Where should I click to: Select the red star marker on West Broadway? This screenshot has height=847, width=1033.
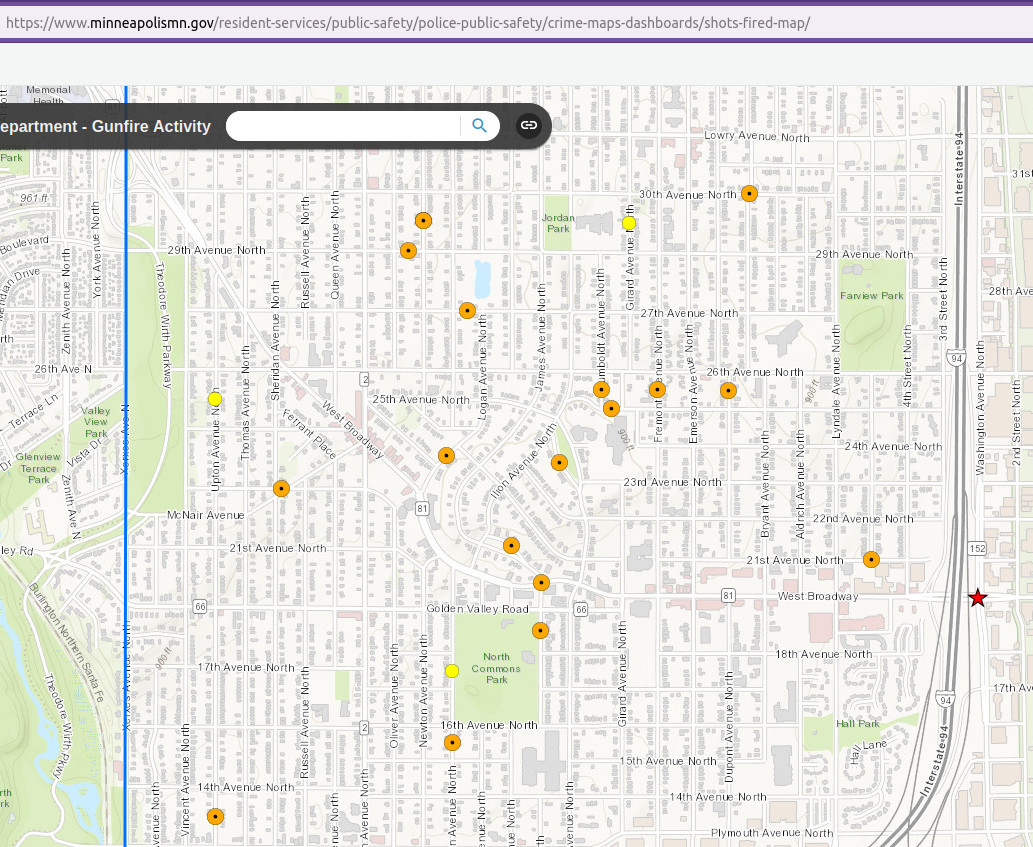978,598
